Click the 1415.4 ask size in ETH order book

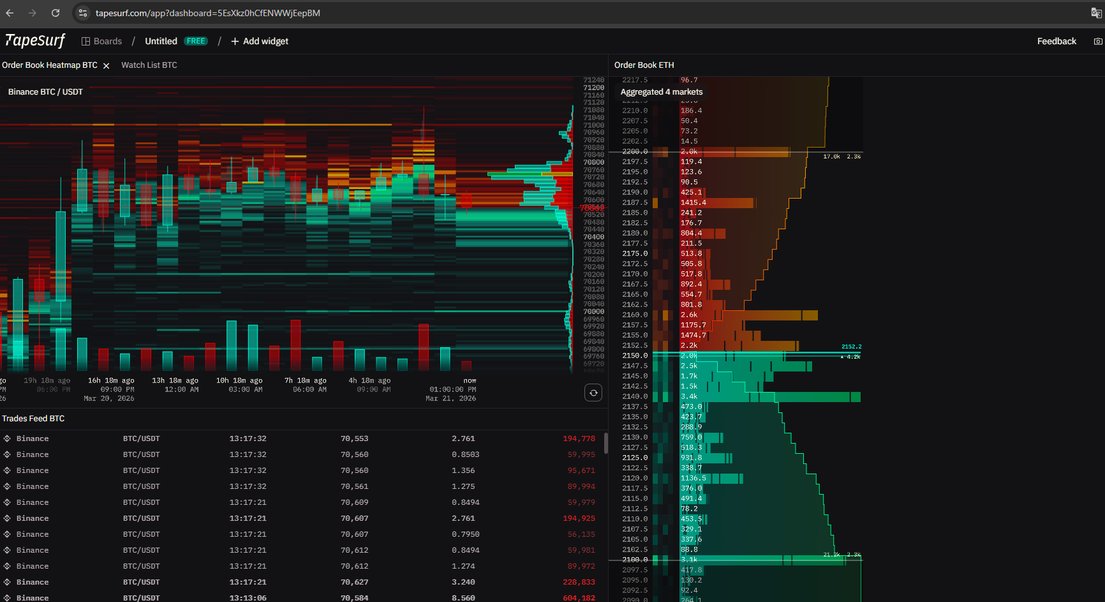point(693,202)
